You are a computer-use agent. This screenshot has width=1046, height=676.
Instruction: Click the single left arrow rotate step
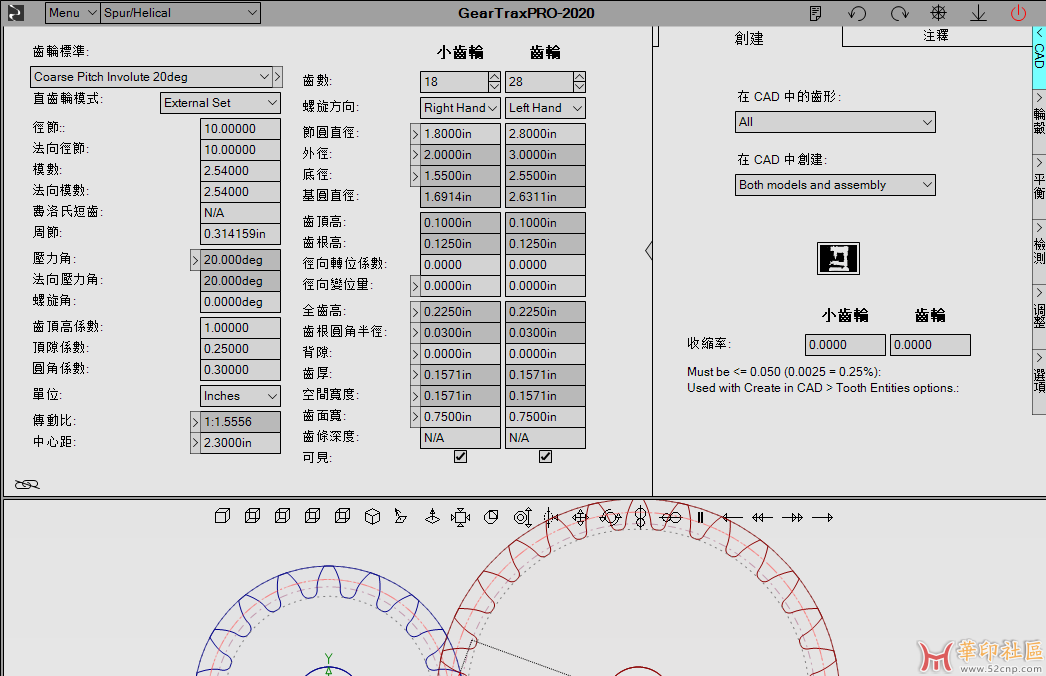(732, 517)
